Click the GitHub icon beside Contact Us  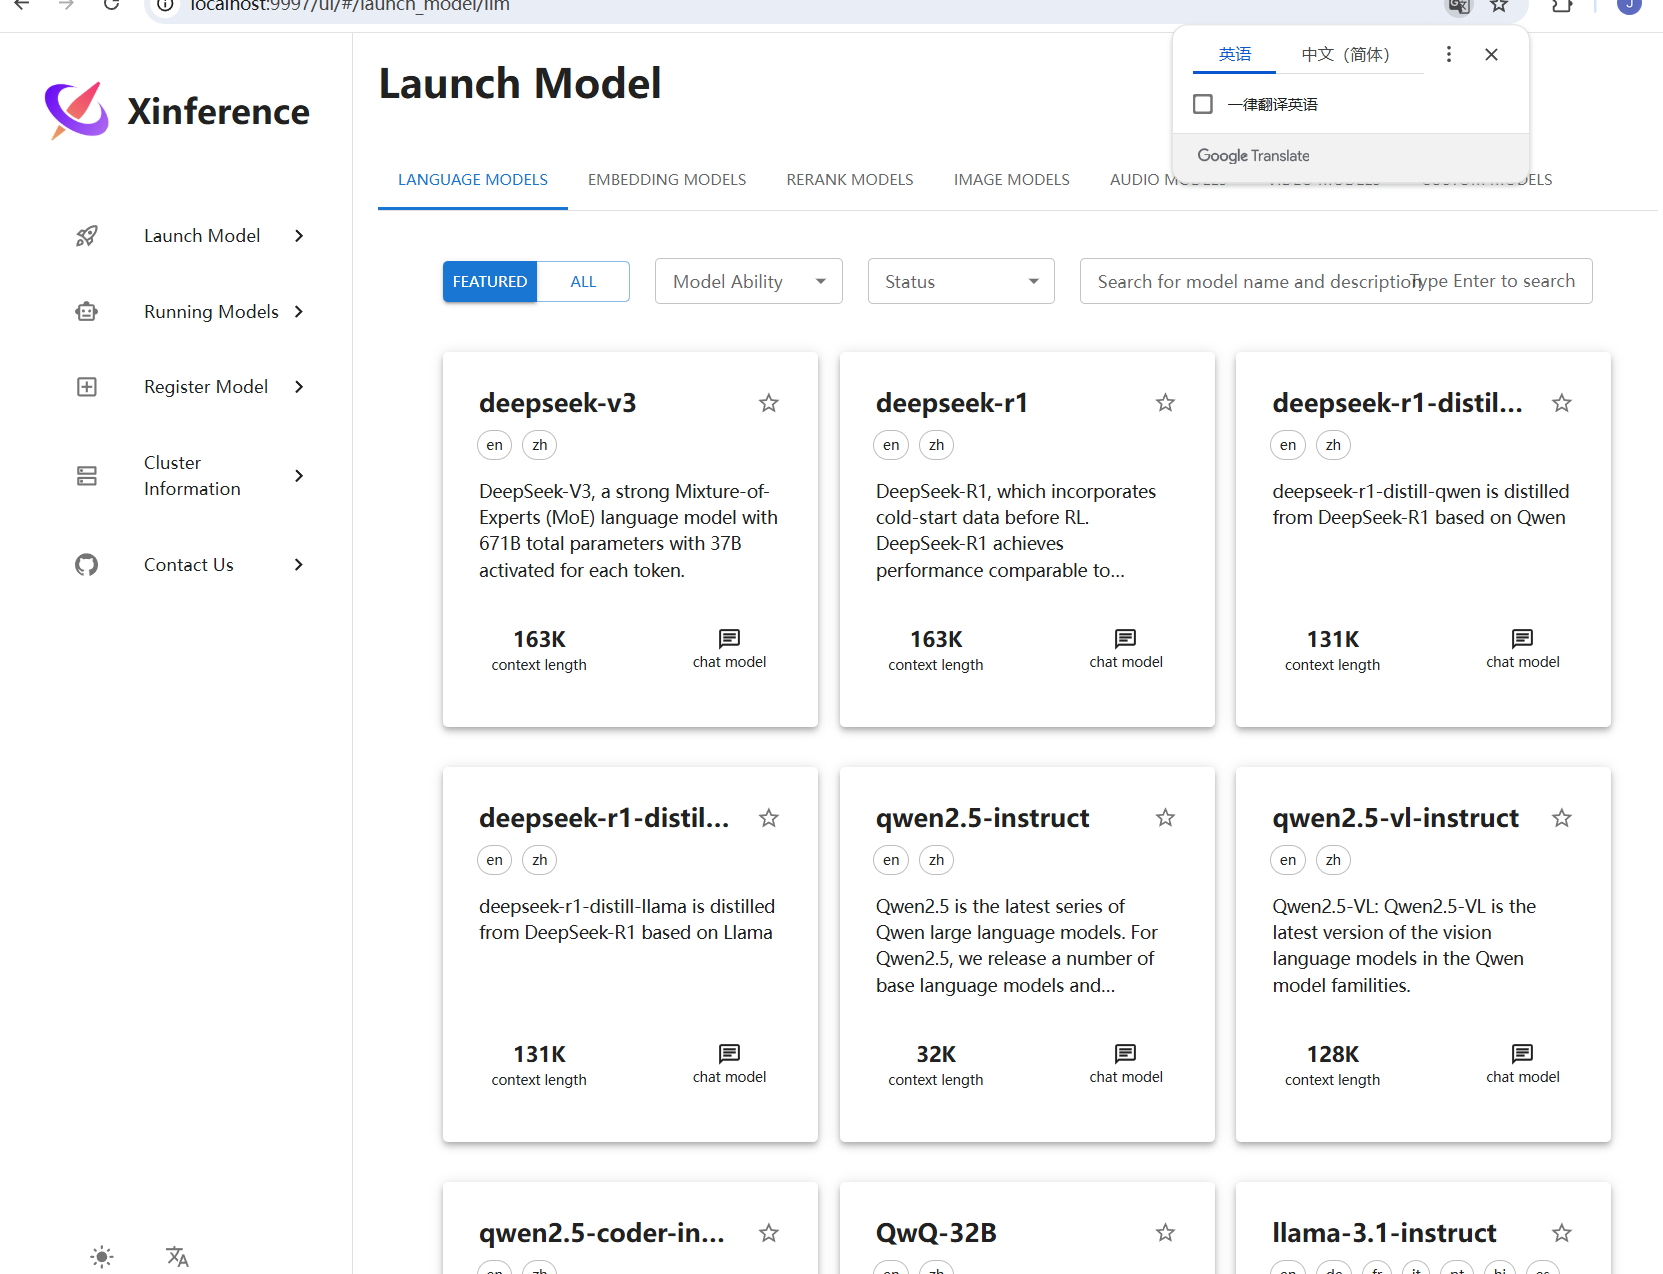[x=87, y=565]
